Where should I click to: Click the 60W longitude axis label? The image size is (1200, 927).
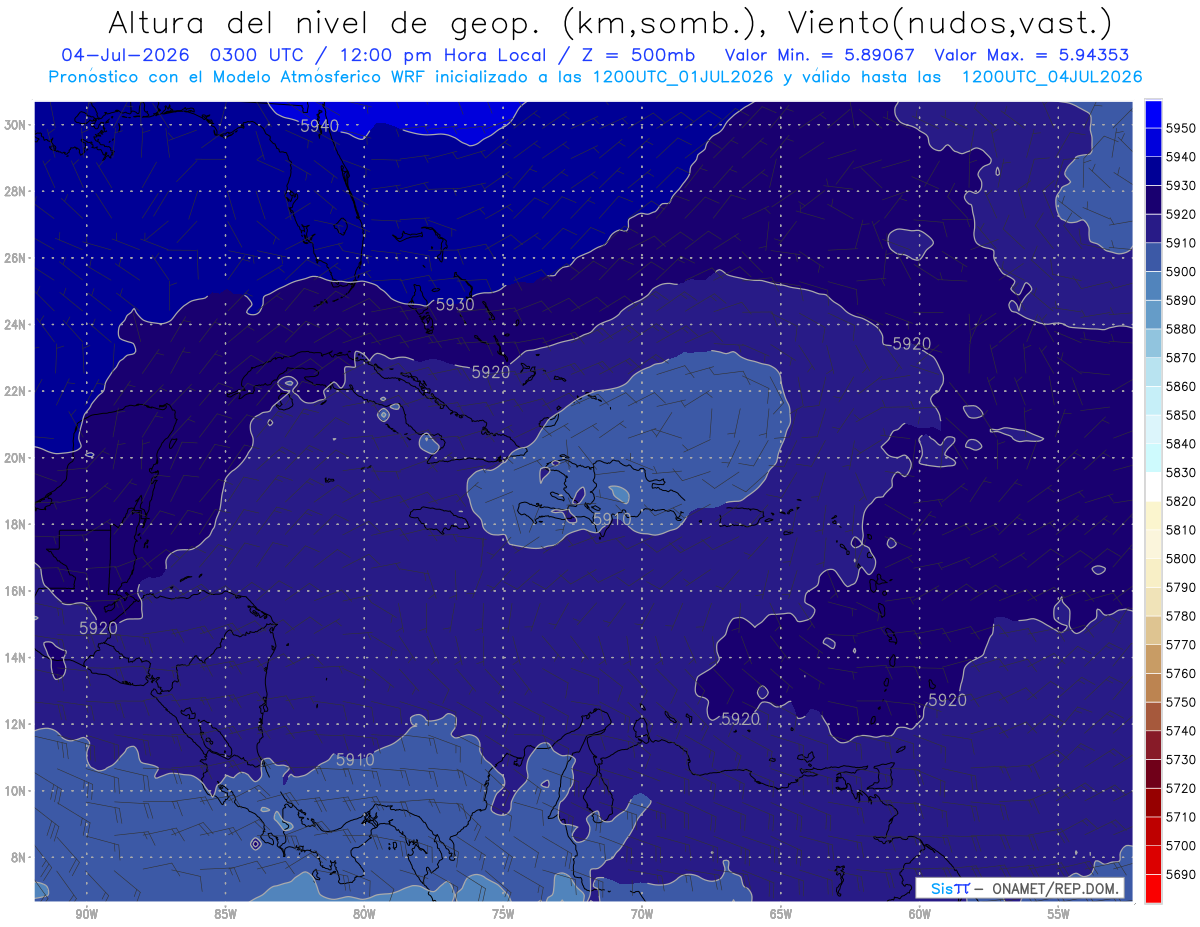[x=920, y=914]
